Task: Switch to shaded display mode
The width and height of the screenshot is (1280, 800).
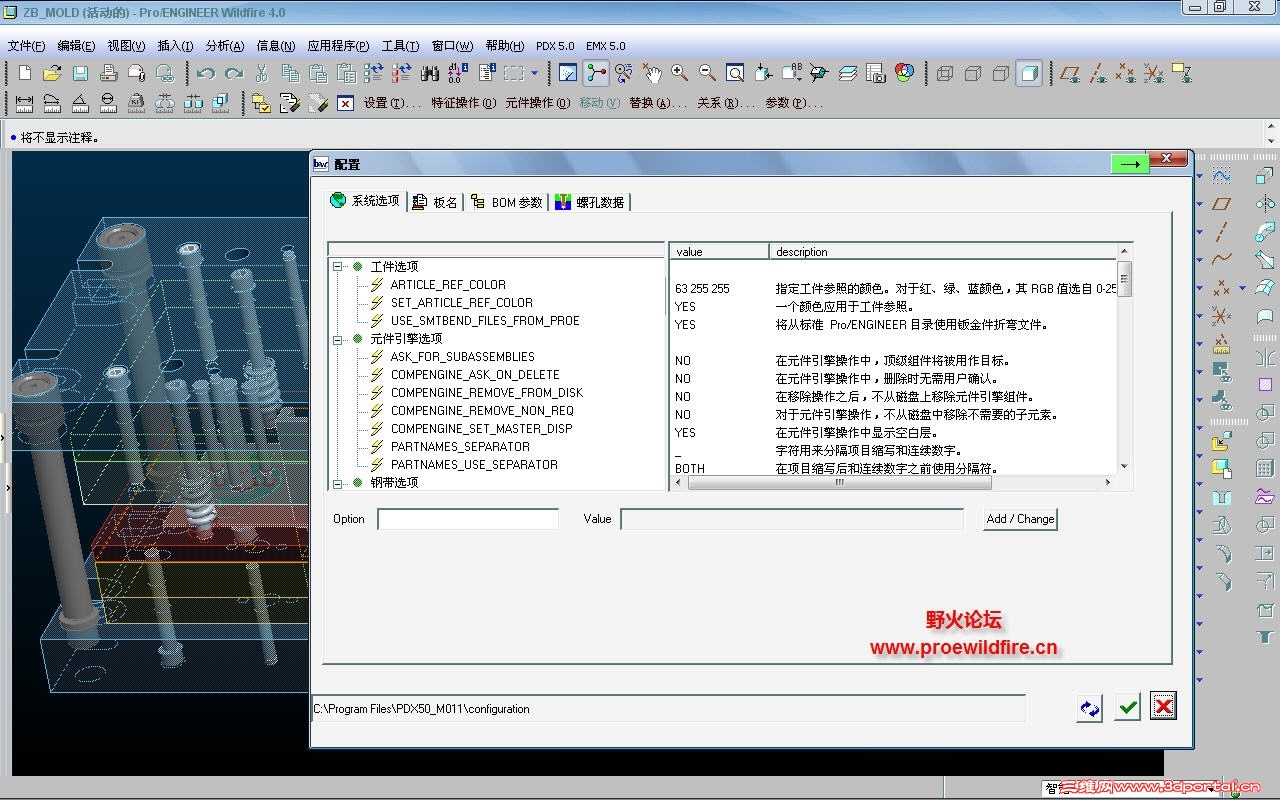Action: (x=1029, y=73)
